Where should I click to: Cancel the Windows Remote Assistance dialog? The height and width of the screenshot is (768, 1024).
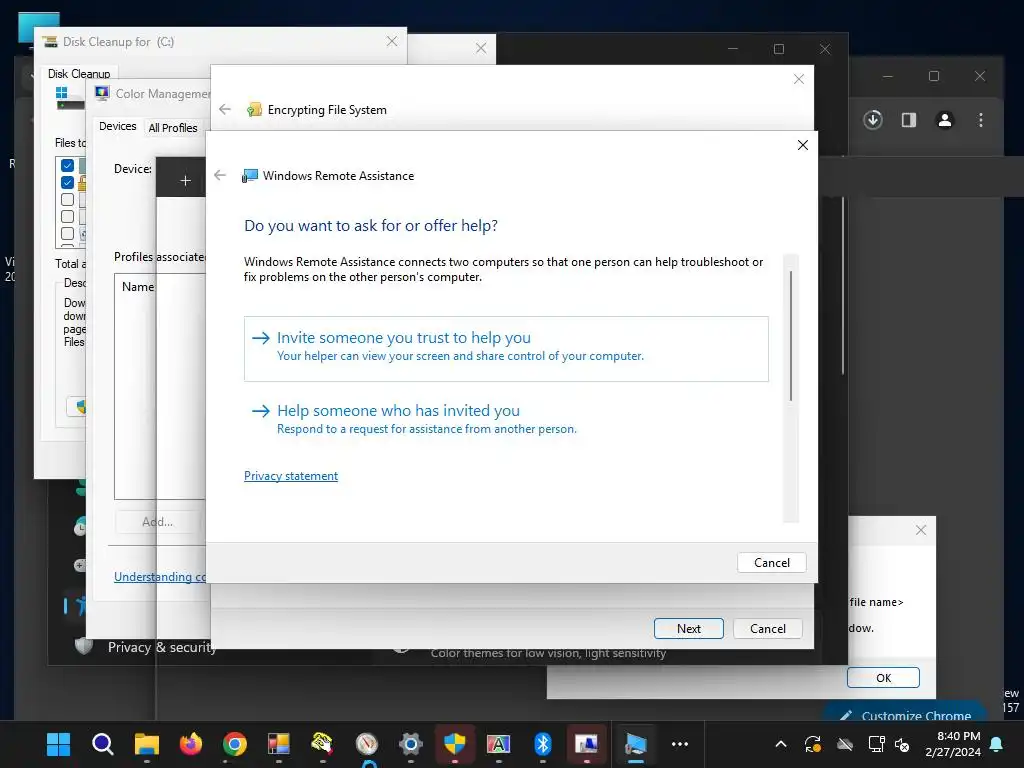pos(771,562)
